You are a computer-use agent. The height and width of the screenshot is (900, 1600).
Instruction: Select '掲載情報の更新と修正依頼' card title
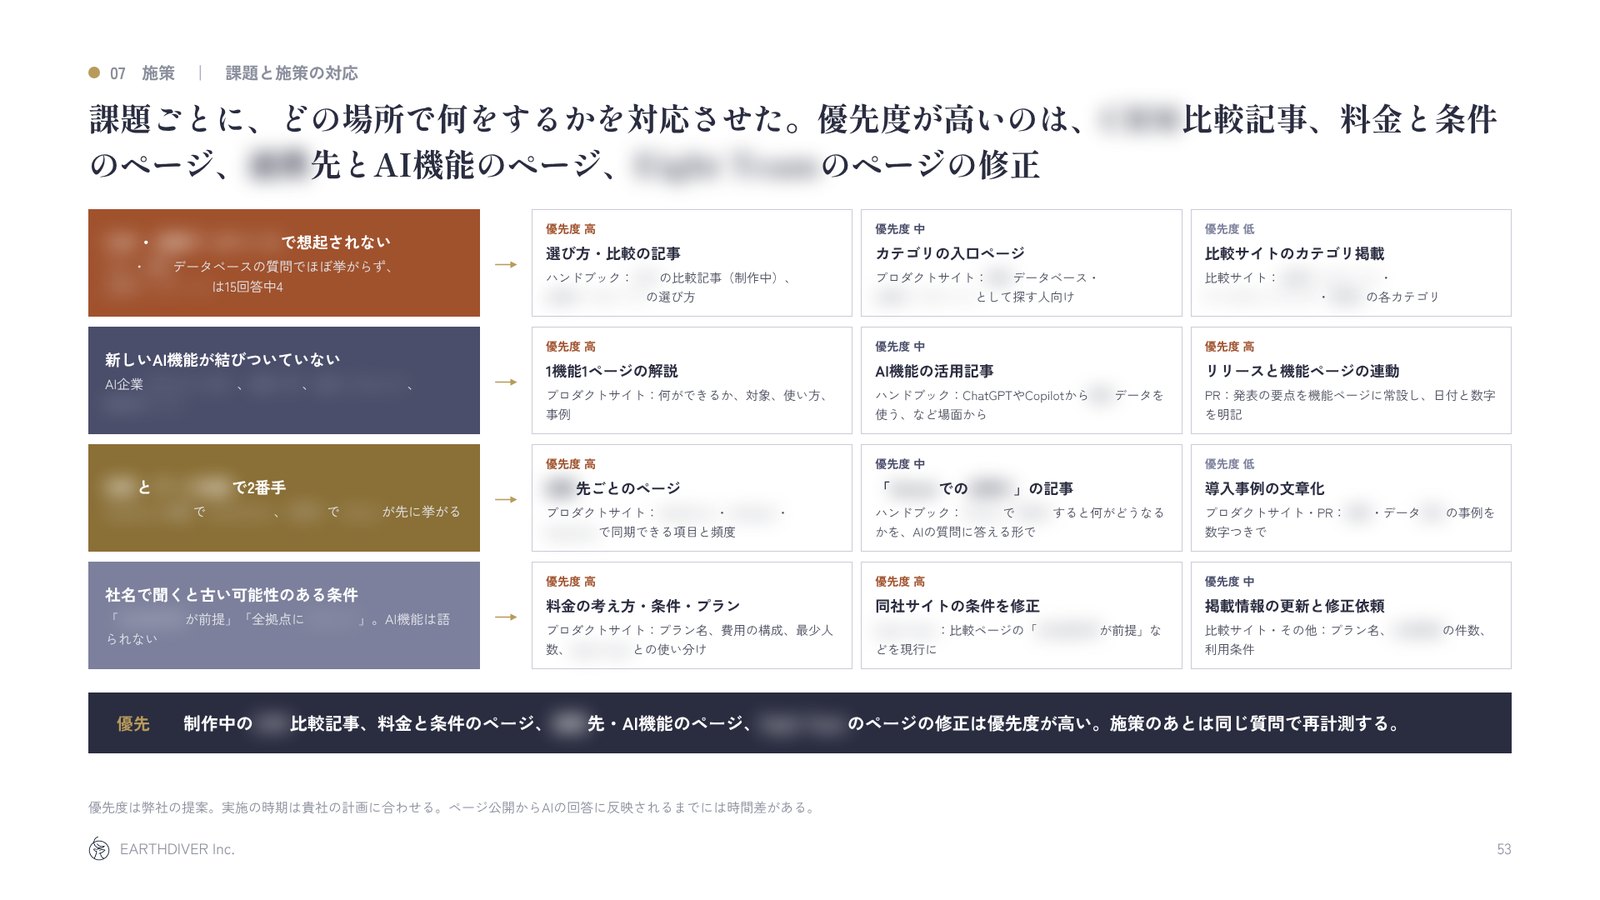(x=1294, y=606)
